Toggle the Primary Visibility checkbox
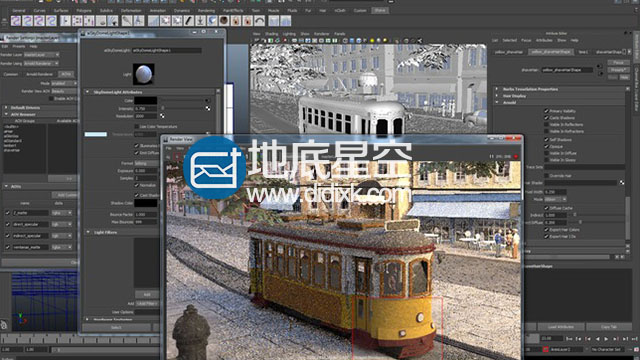The height and width of the screenshot is (360, 640). click(x=546, y=111)
